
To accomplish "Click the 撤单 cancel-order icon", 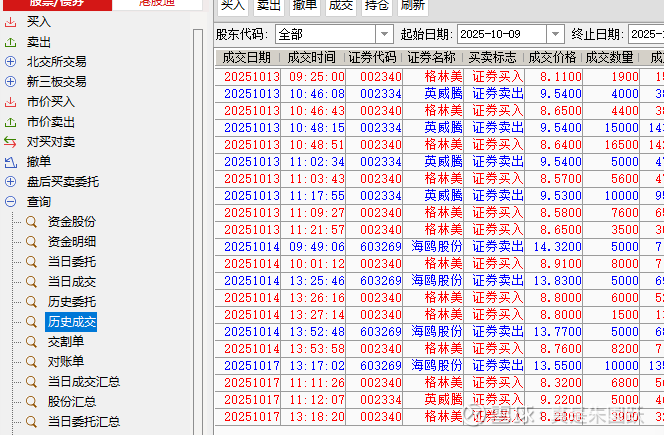I will (x=10, y=162).
